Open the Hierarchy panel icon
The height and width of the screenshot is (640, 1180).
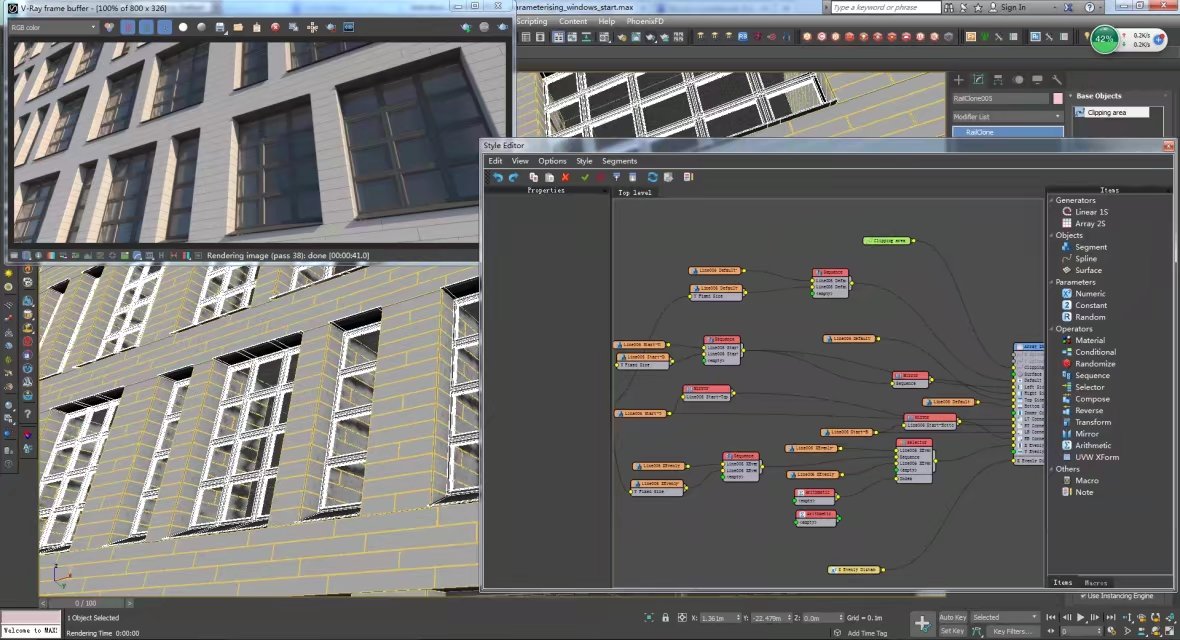click(x=998, y=79)
